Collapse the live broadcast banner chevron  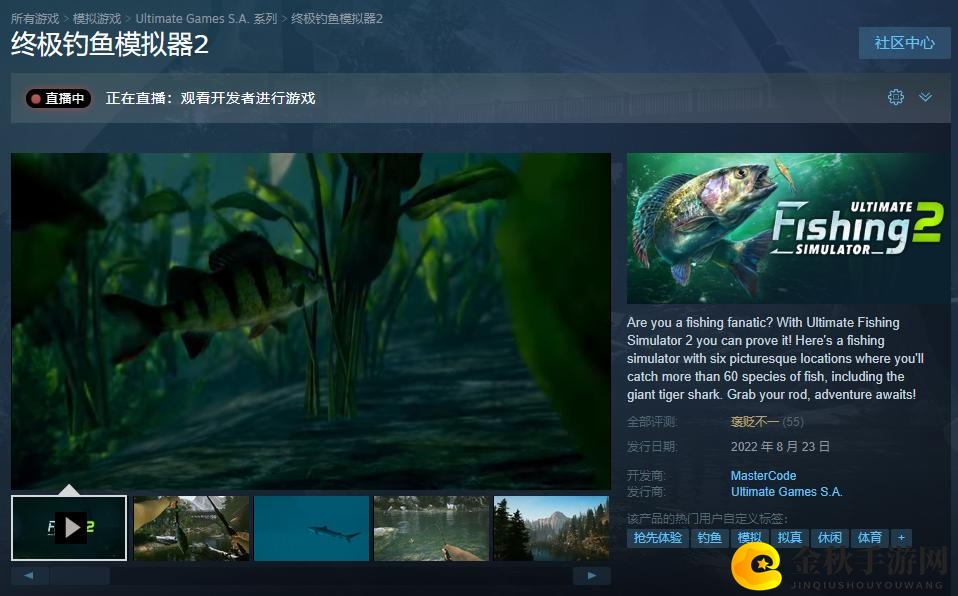(925, 97)
